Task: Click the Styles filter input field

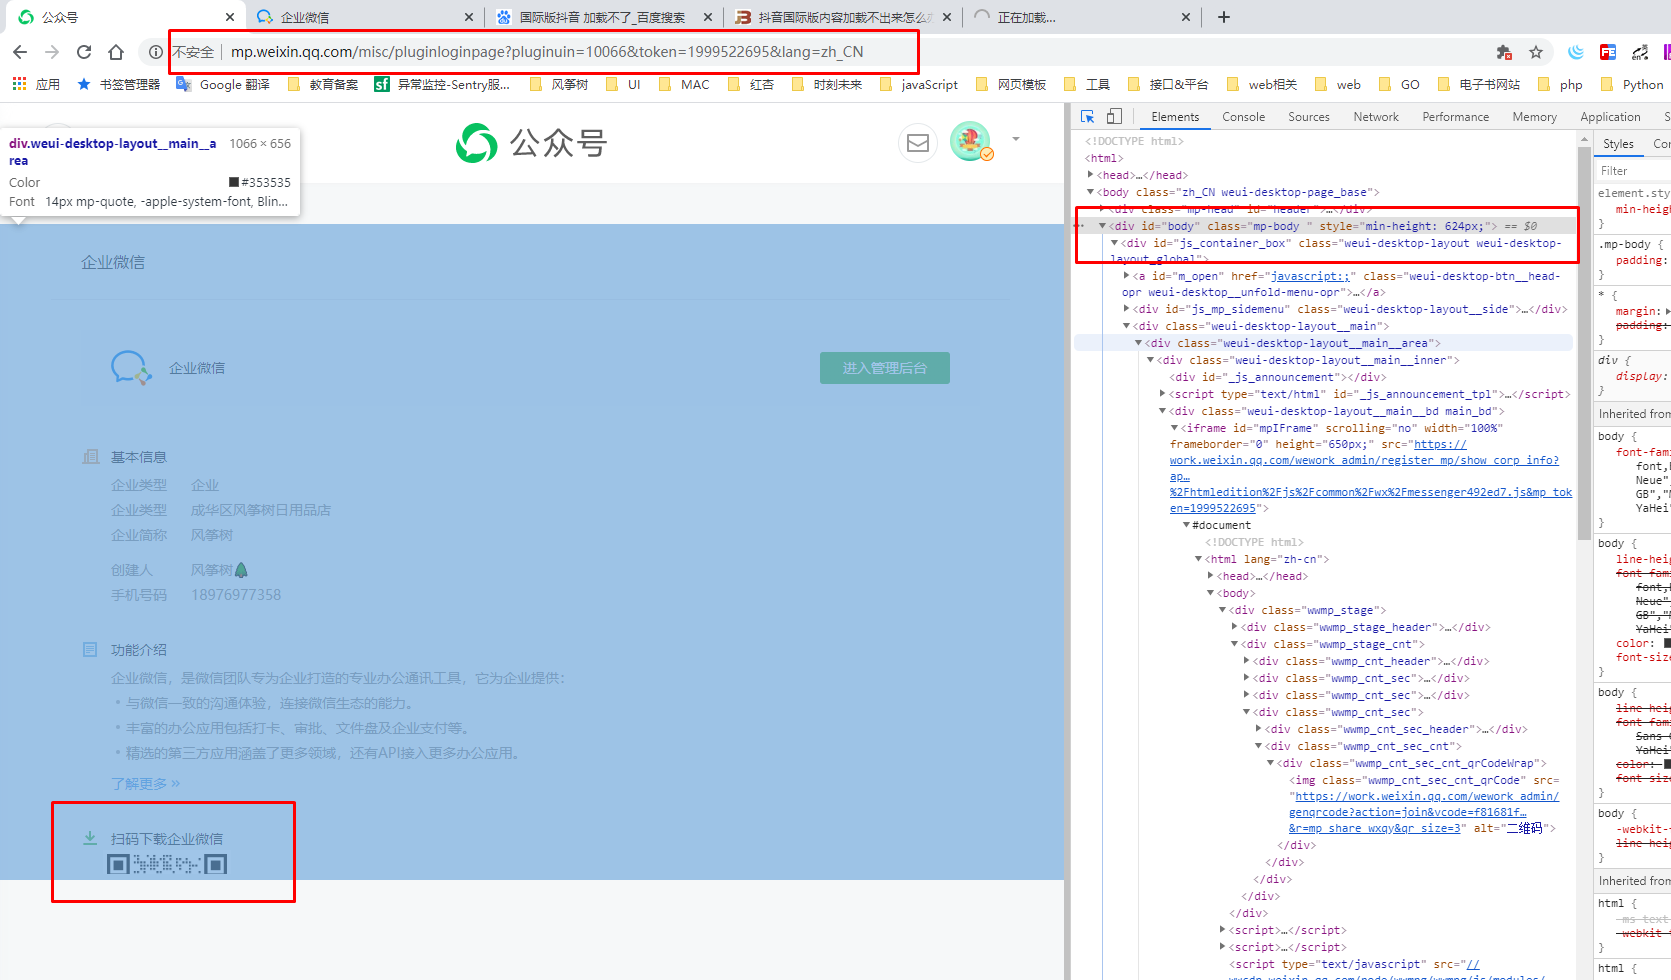Action: (x=1633, y=171)
